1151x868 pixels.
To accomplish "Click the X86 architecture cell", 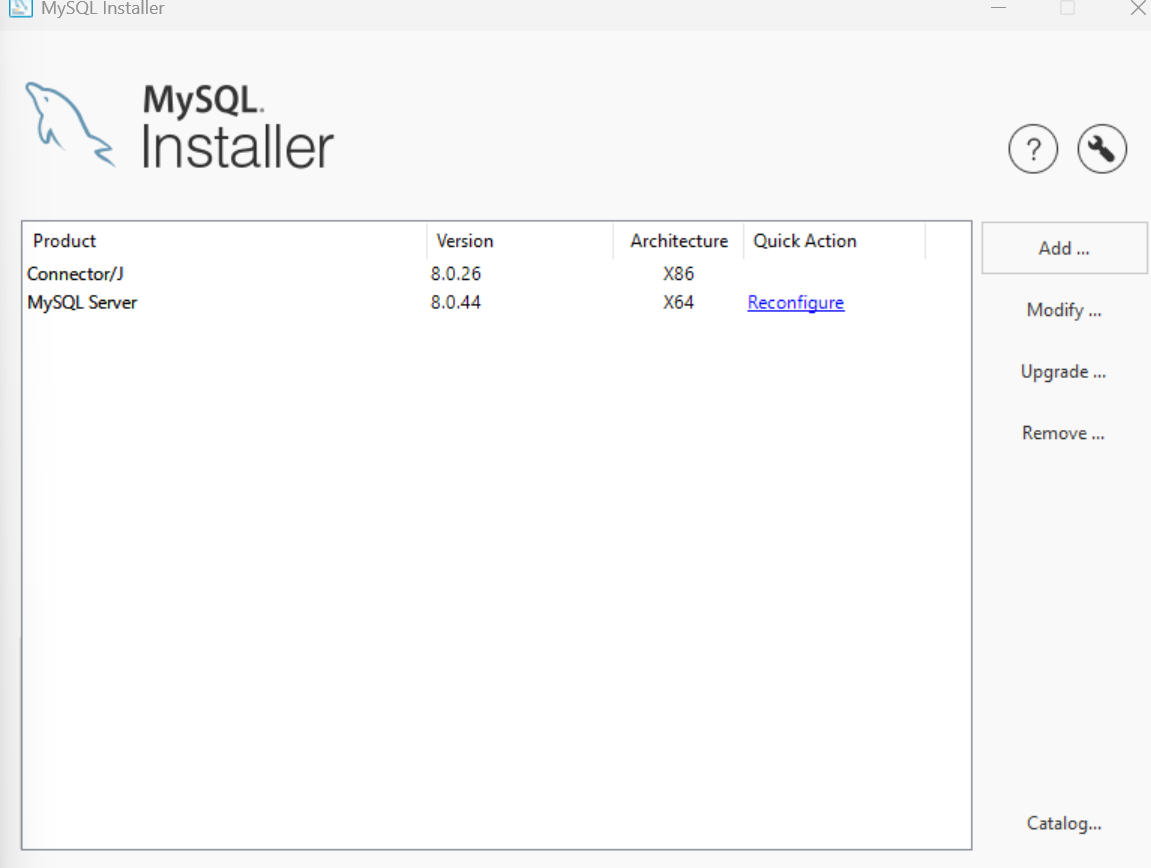I will pyautogui.click(x=678, y=274).
